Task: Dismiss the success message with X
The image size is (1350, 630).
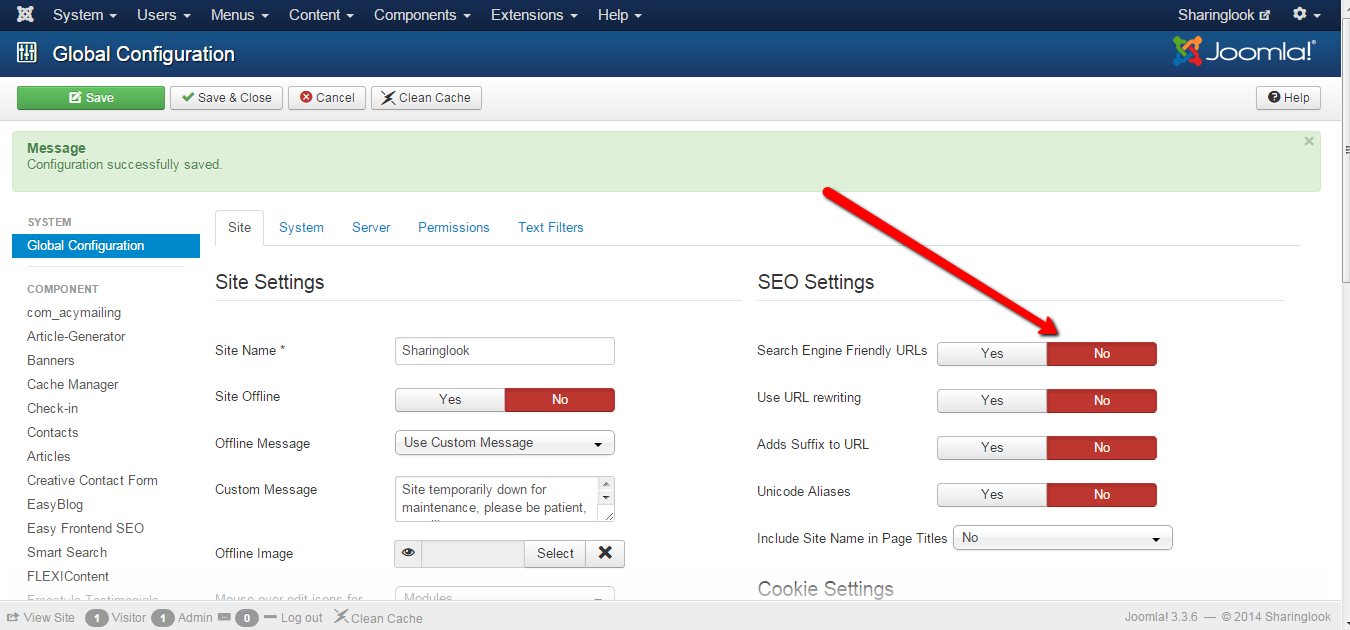Action: coord(1309,142)
